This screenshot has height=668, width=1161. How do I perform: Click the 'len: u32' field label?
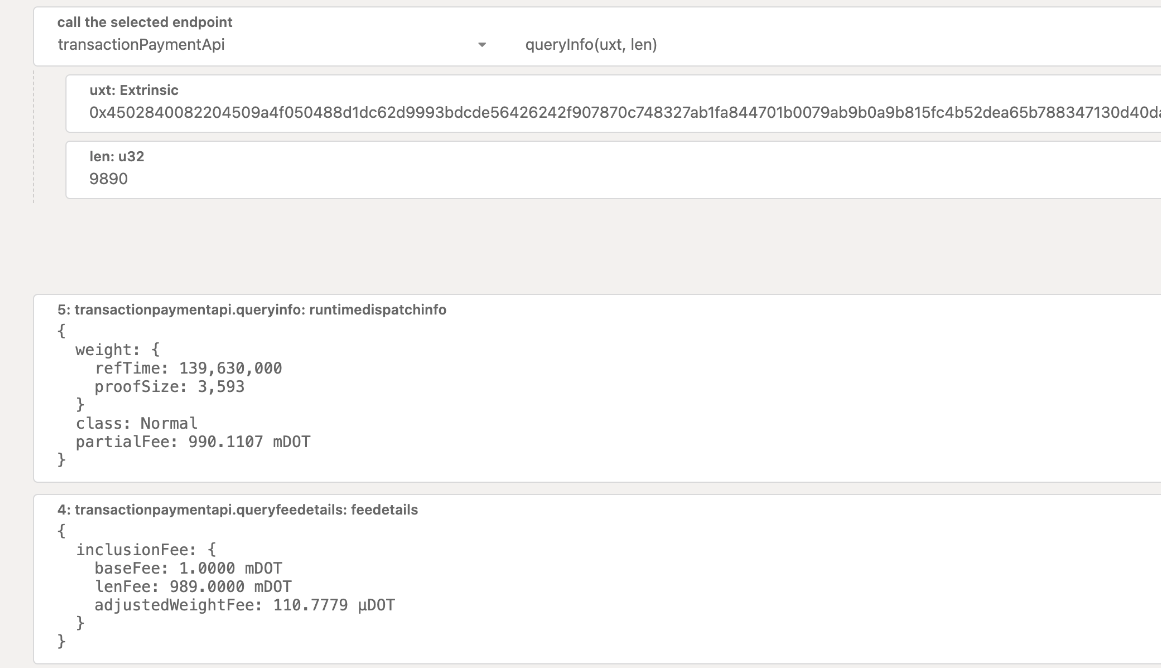tap(110, 157)
